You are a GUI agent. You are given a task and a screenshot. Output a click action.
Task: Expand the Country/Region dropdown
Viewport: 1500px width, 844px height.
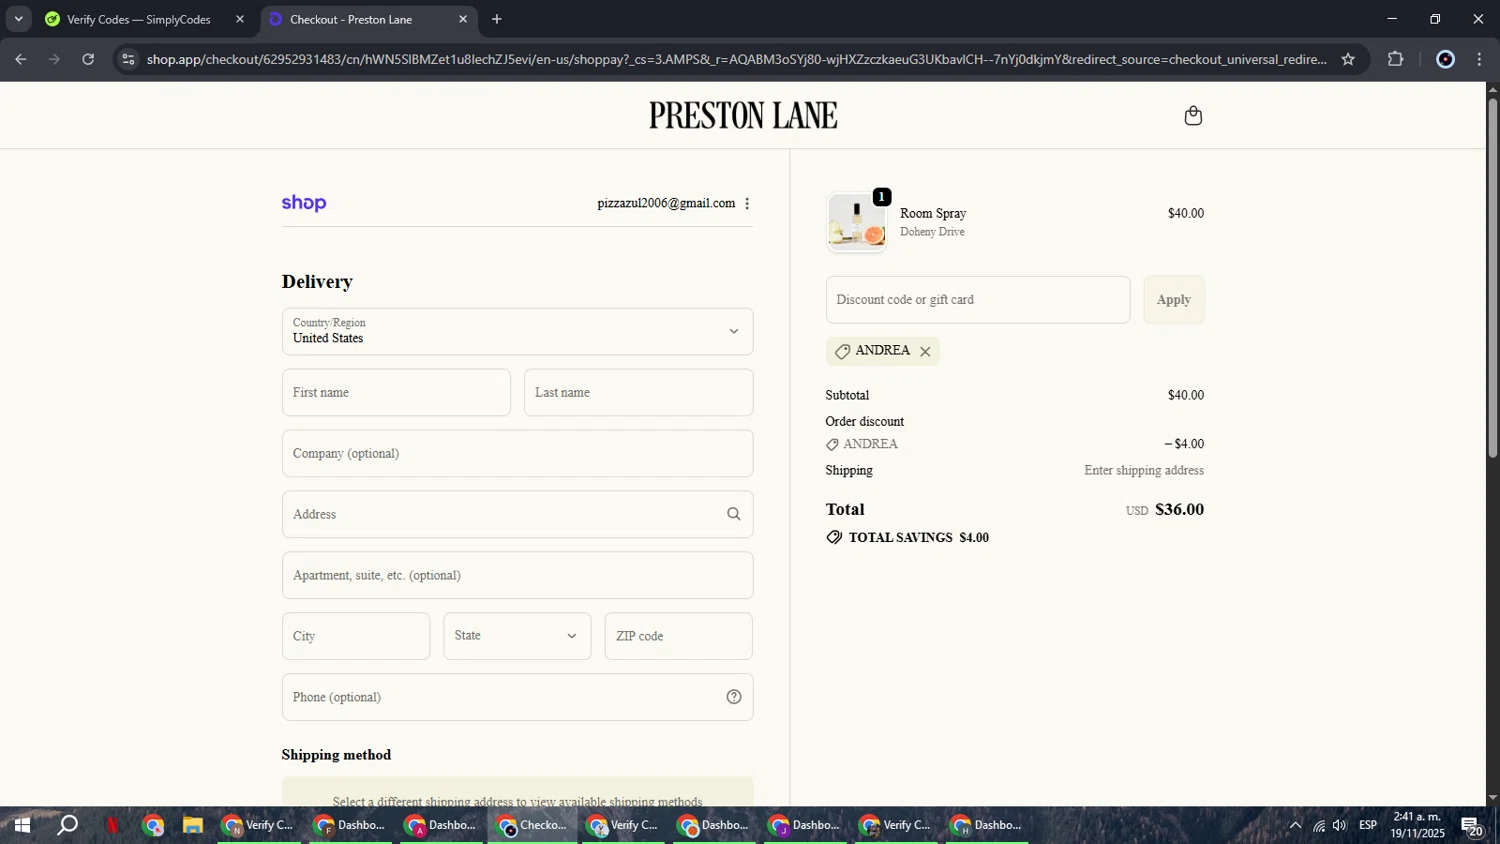pos(517,331)
